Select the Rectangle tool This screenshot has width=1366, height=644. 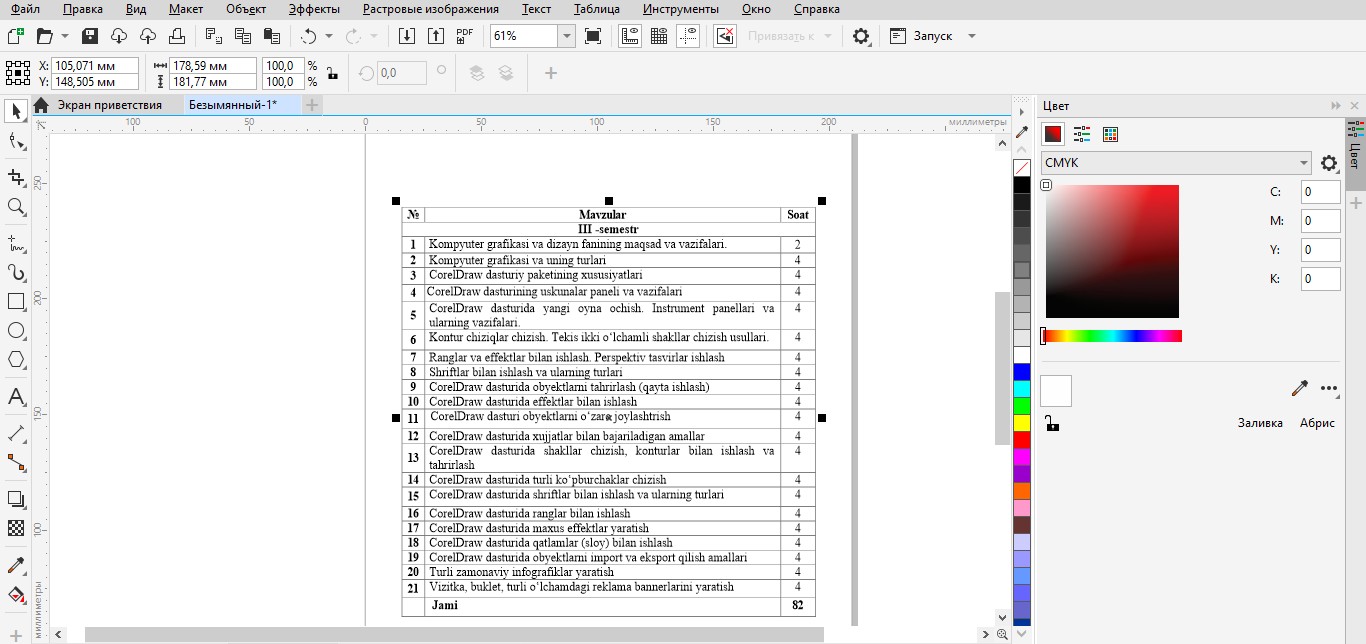[16, 301]
